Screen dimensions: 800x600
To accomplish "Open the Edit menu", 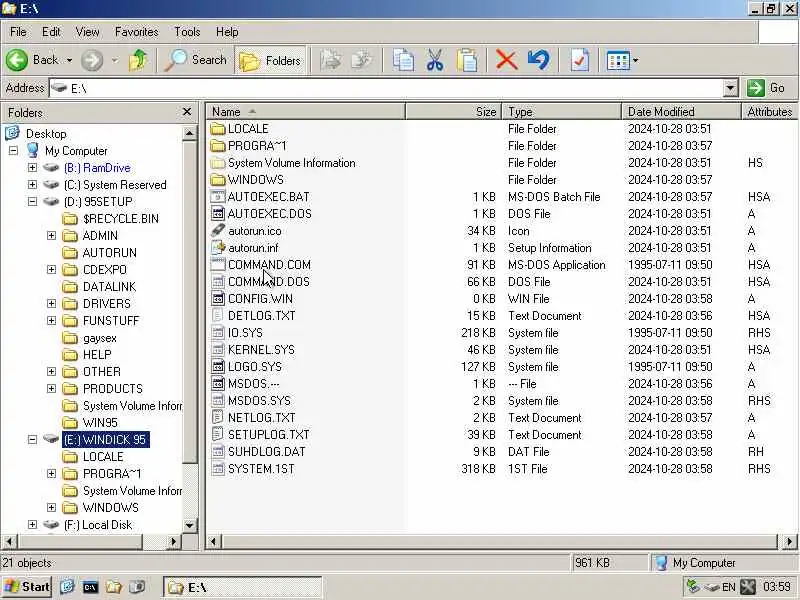I will [x=51, y=32].
